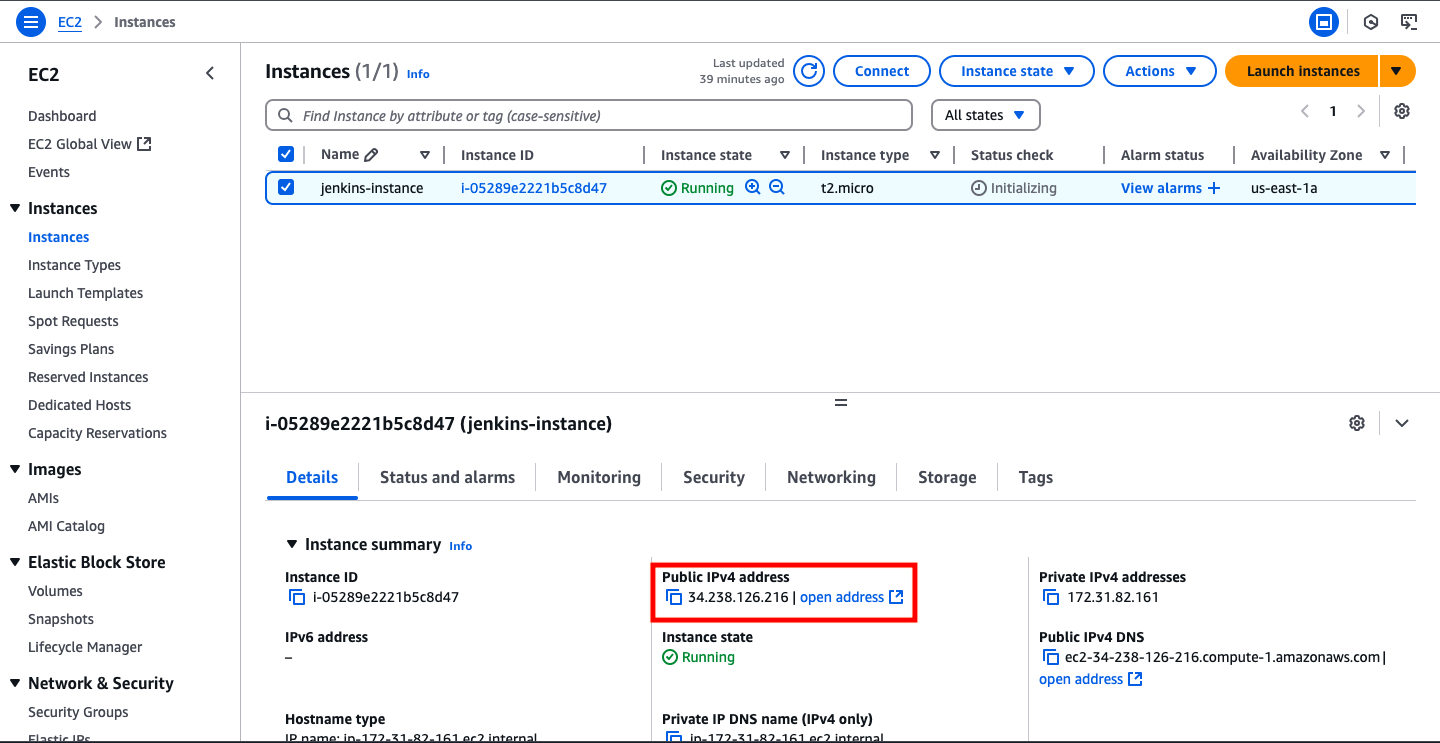Collapse the sidebar with chevron arrow

pyautogui.click(x=210, y=73)
